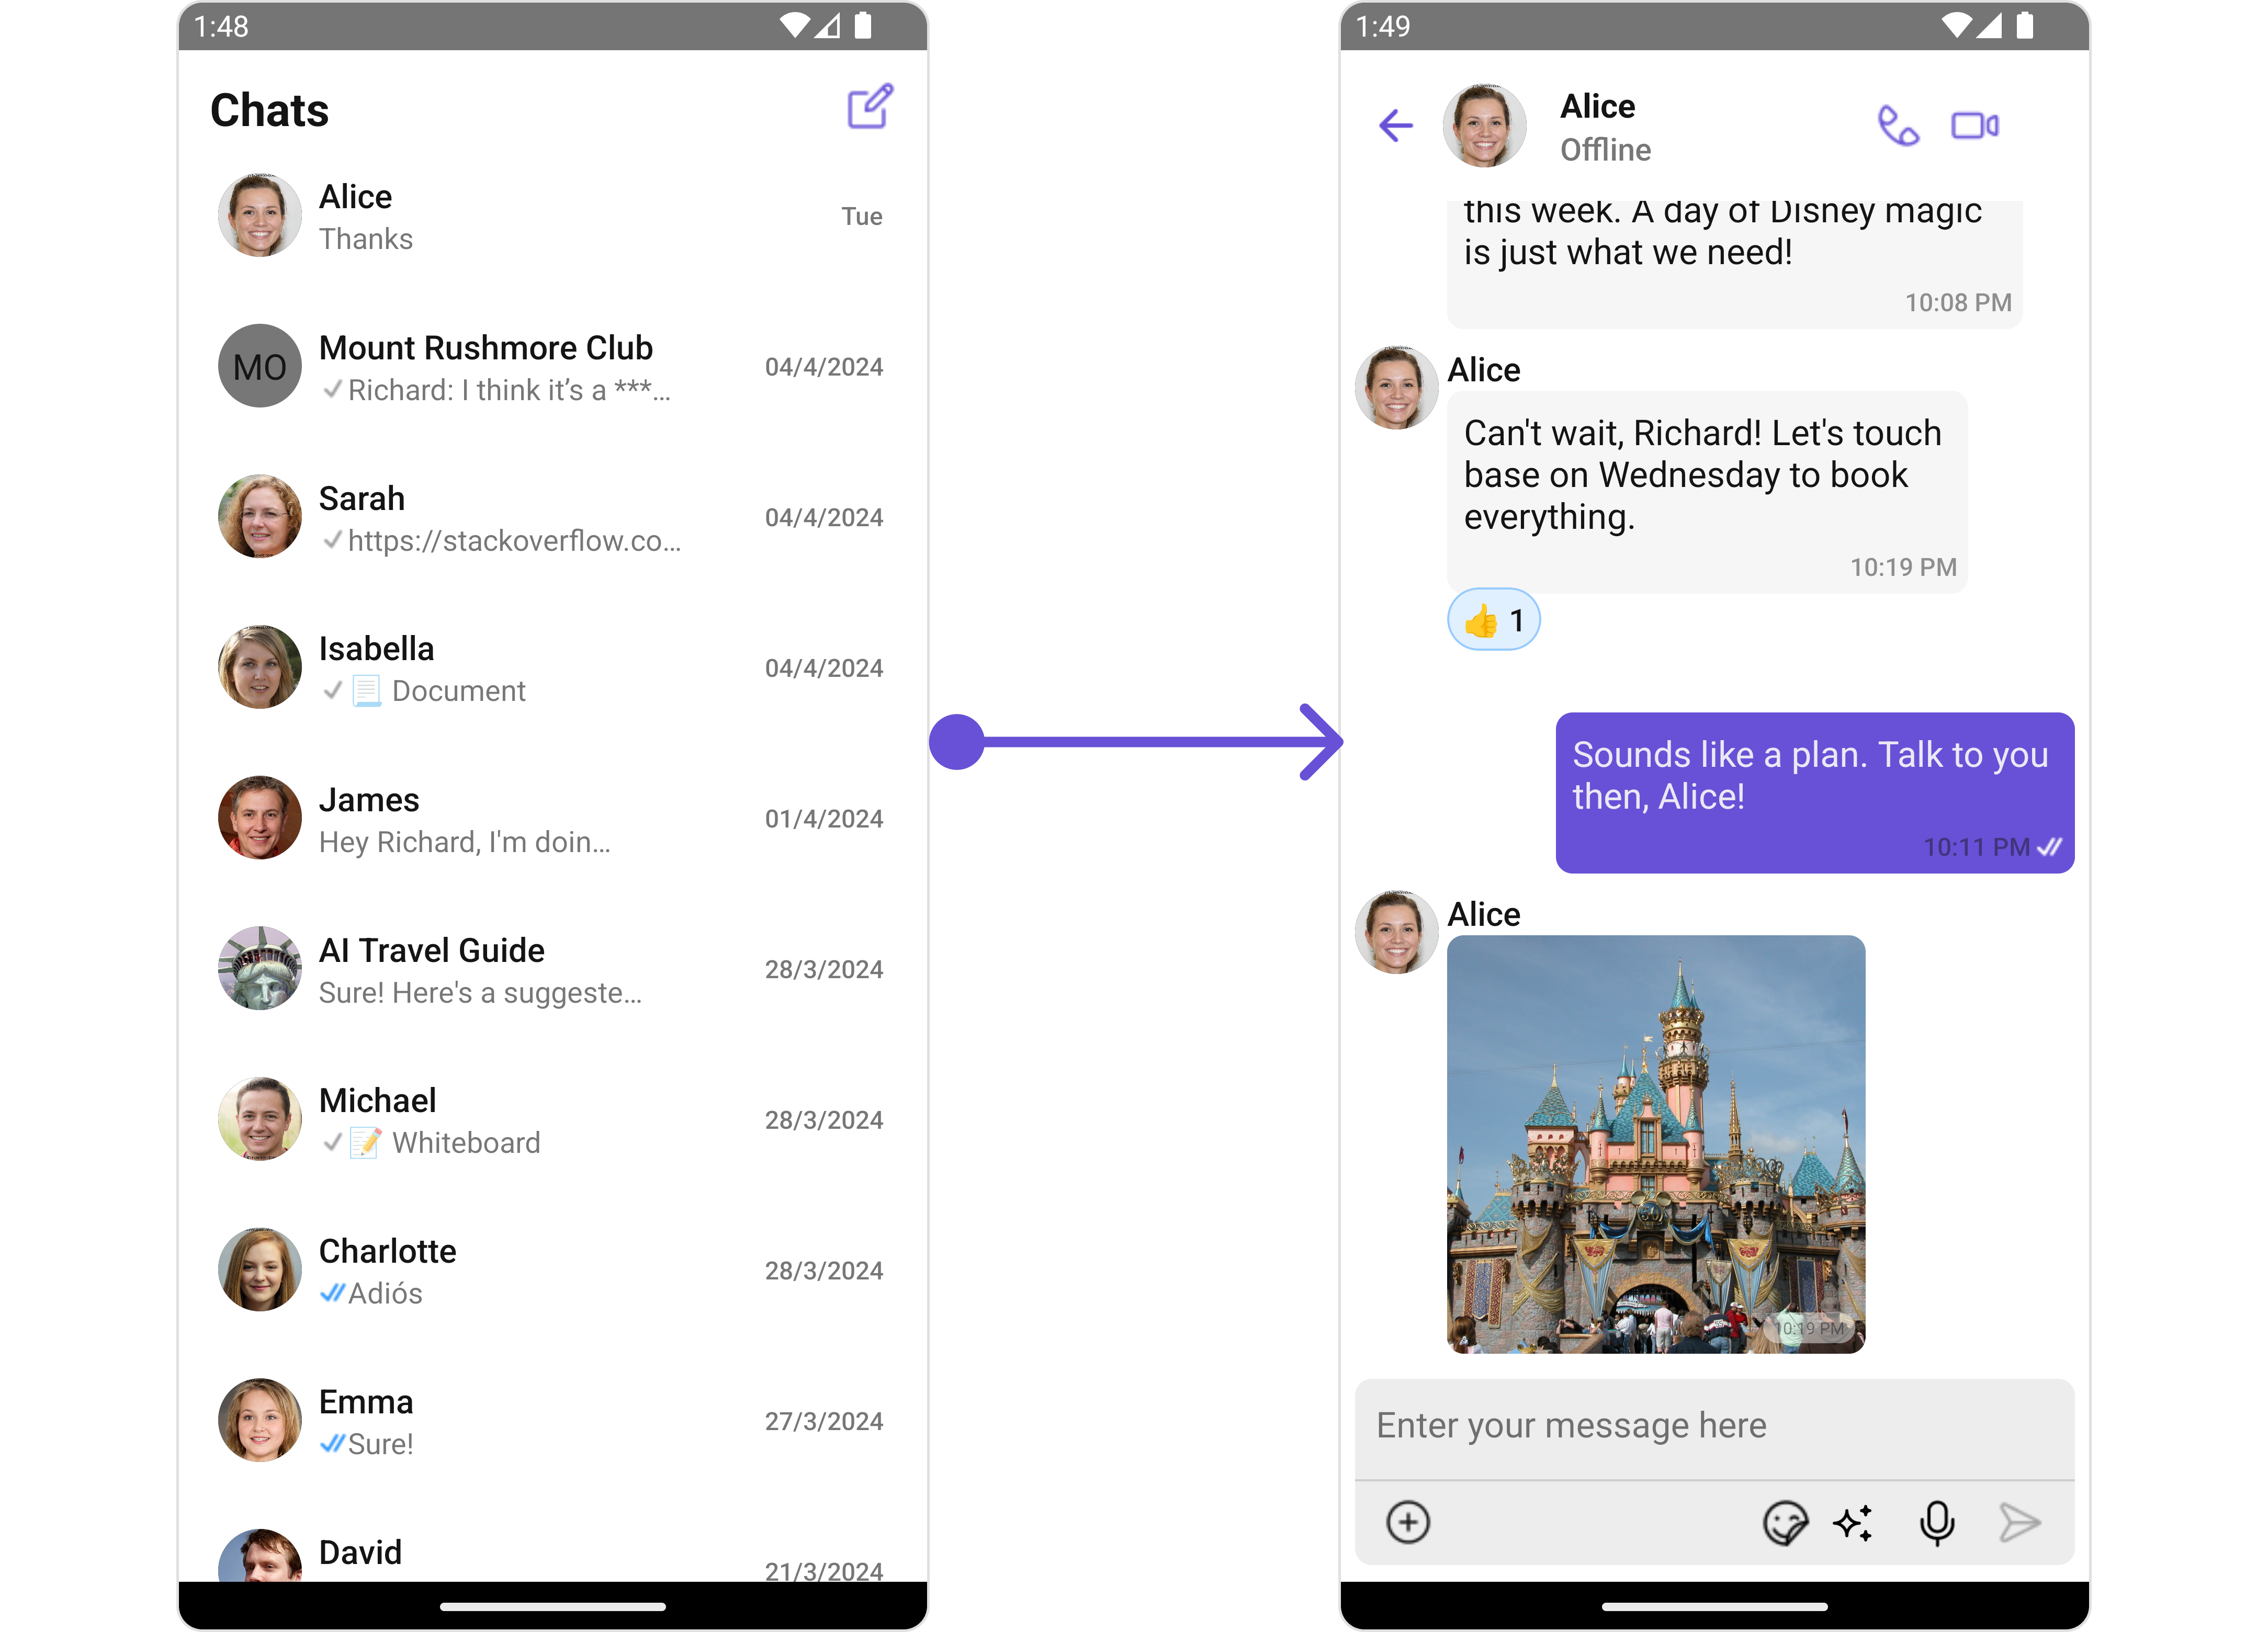
Task: Open Michael's Whiteboard conversation
Action: click(x=551, y=1120)
